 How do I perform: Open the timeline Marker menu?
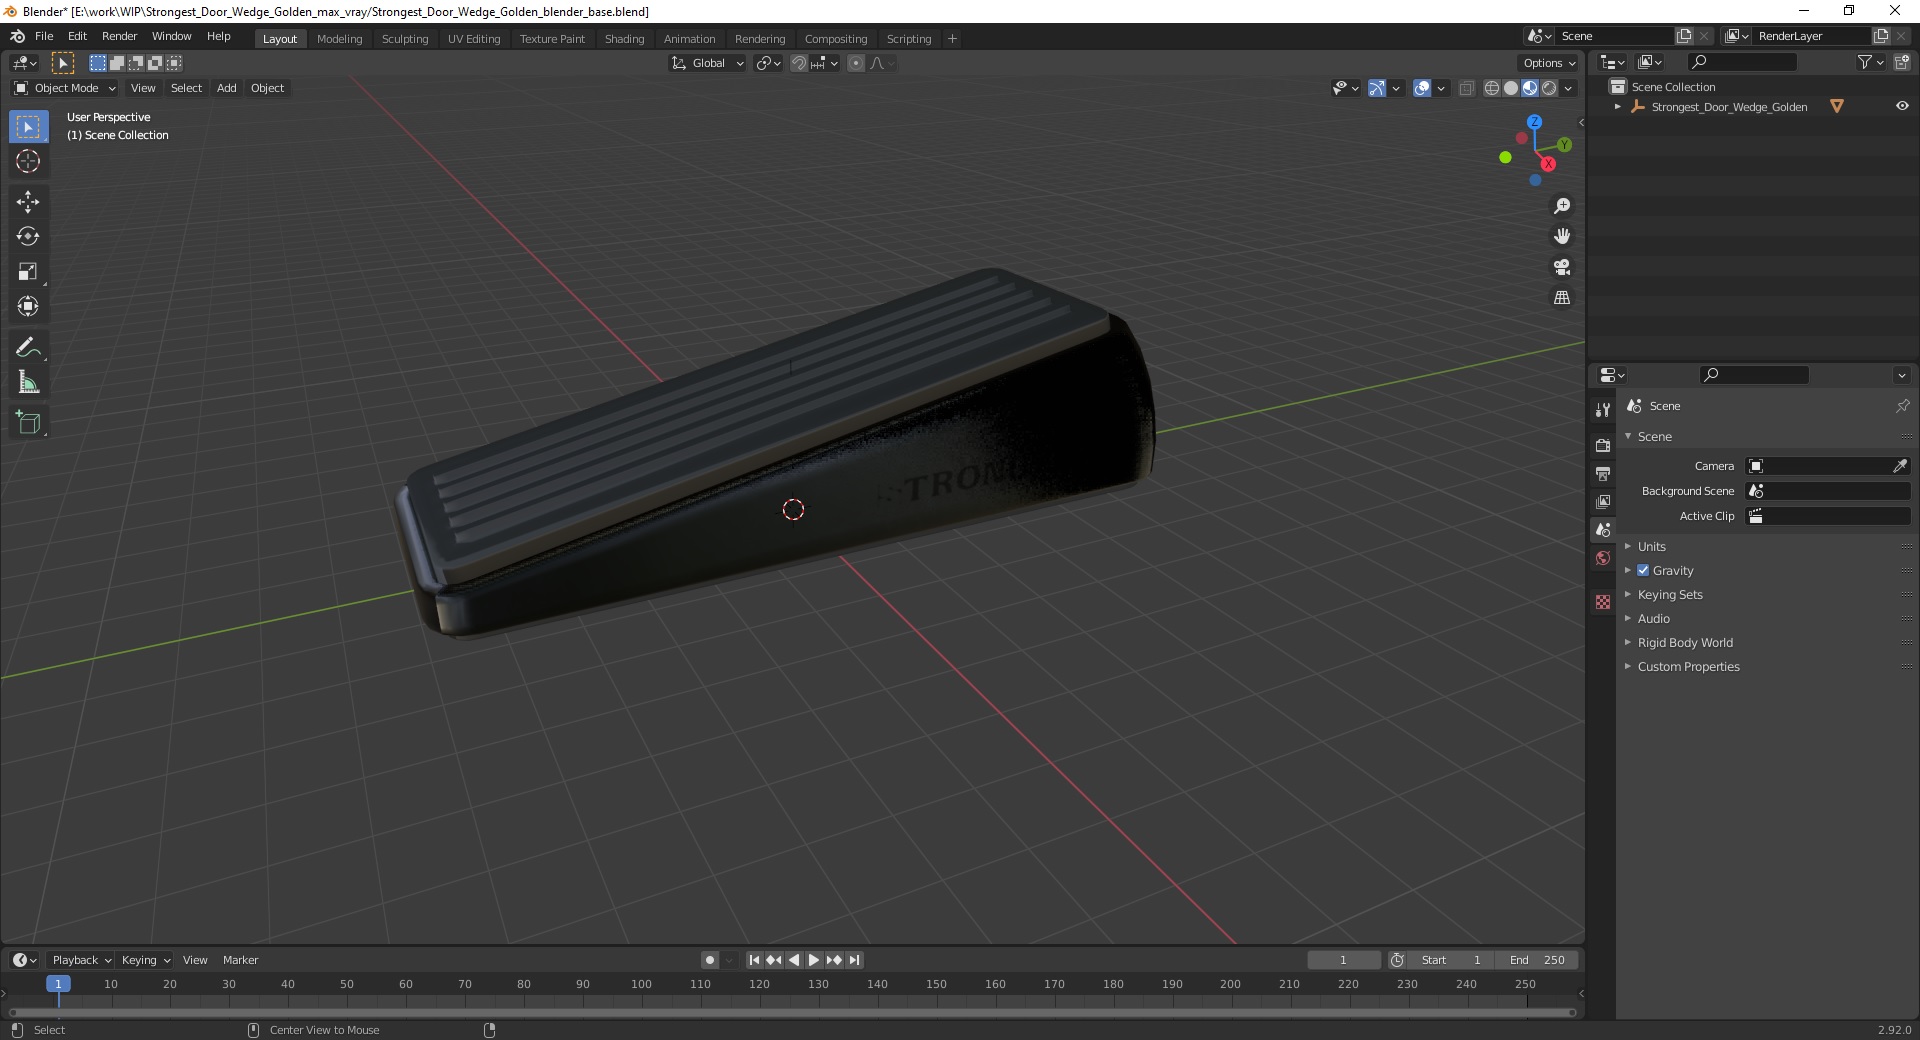(x=240, y=960)
